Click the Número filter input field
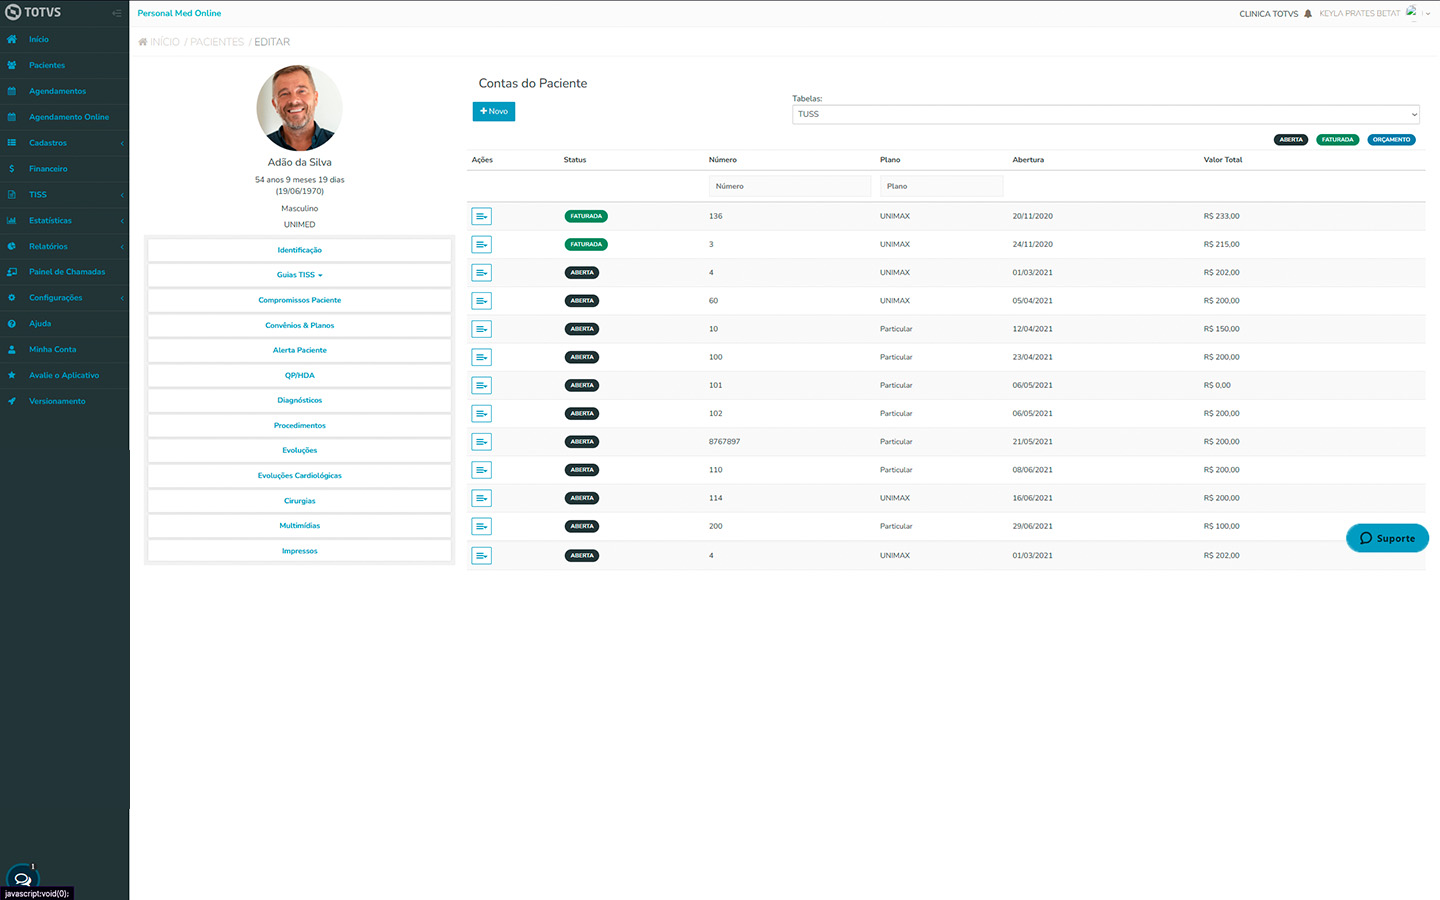1440x900 pixels. 789,186
